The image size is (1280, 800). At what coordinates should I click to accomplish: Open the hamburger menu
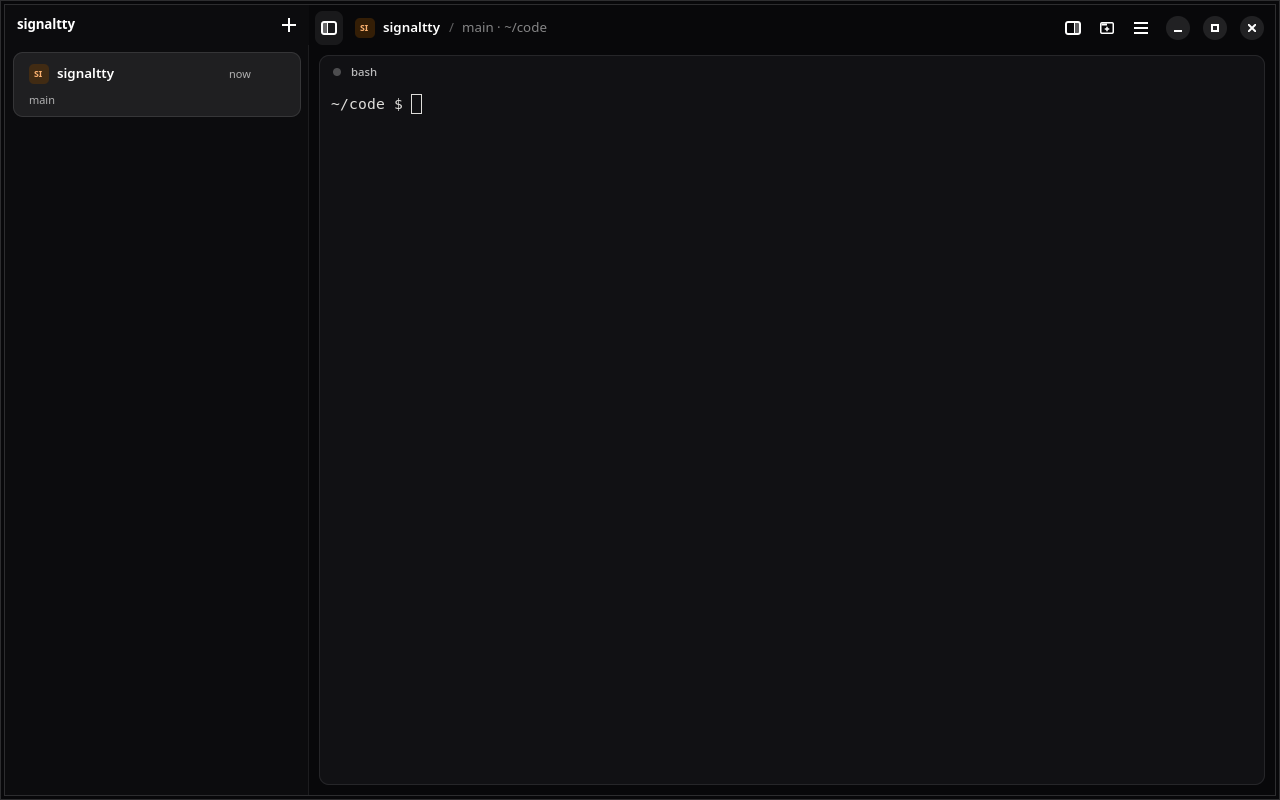click(1141, 28)
